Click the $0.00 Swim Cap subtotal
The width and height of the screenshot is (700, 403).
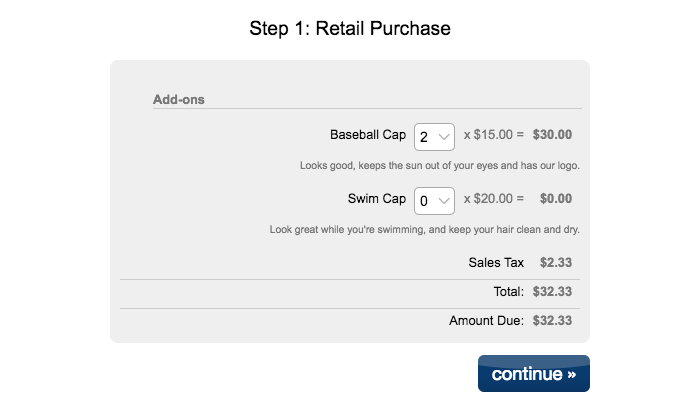[555, 199]
